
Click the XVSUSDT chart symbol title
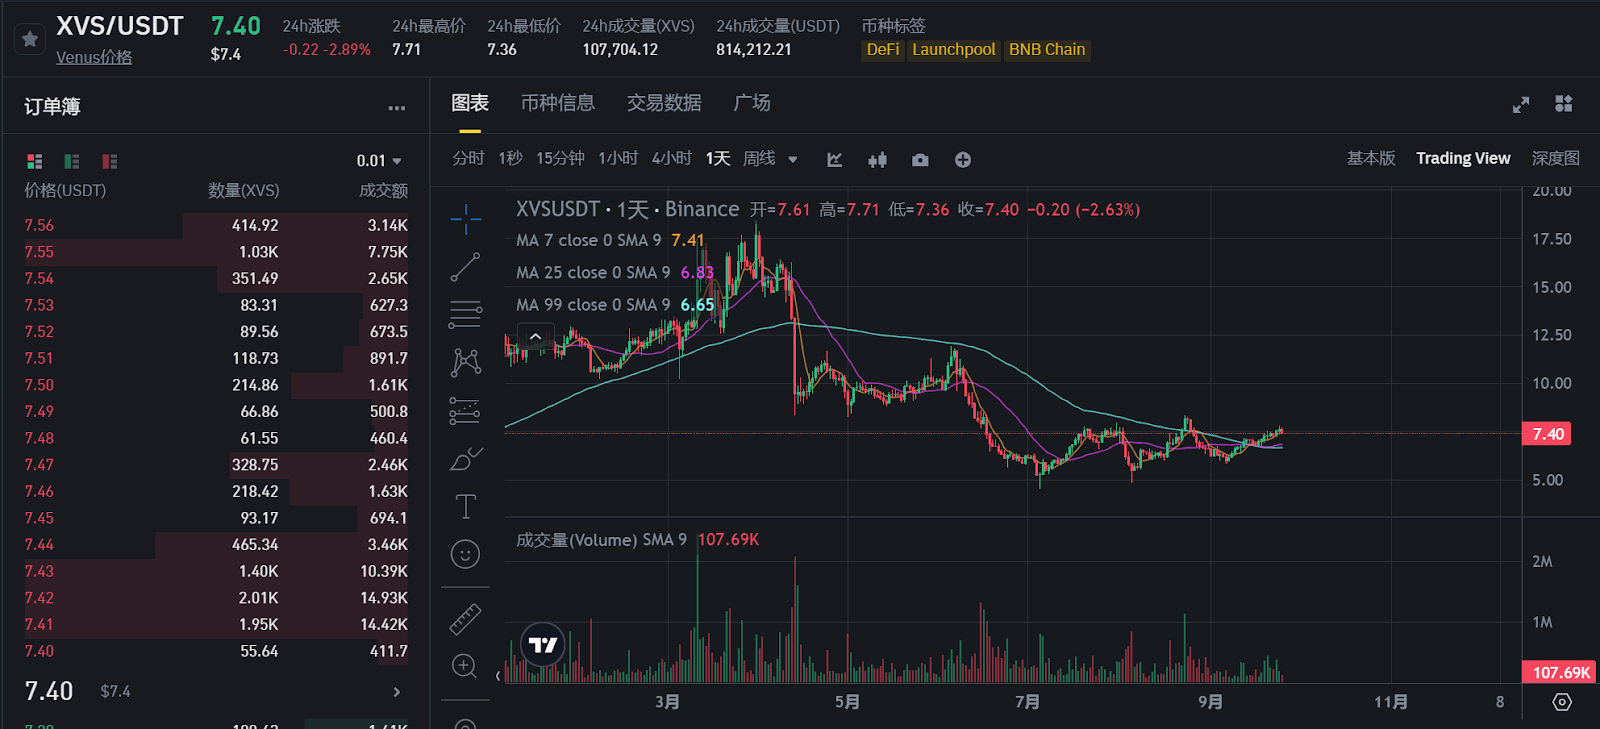point(557,209)
